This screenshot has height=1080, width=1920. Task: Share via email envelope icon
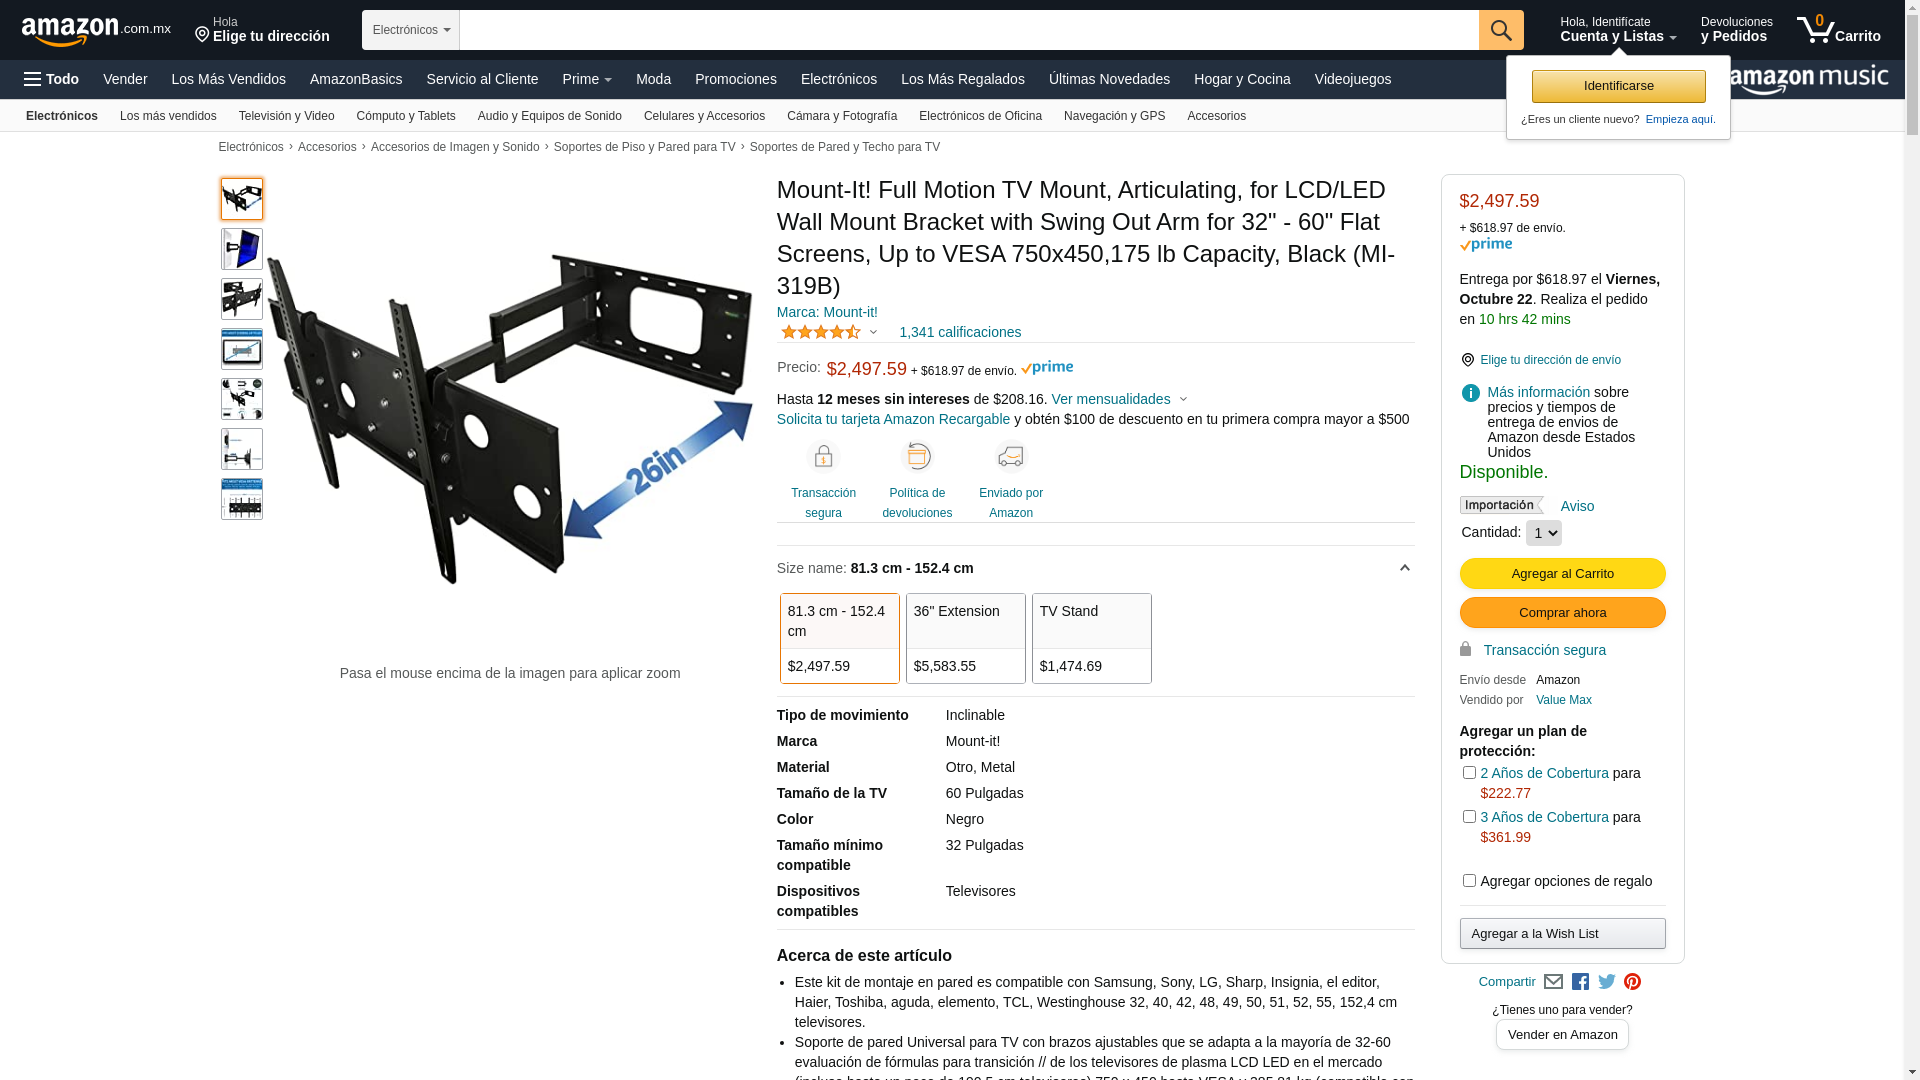coord(1553,982)
